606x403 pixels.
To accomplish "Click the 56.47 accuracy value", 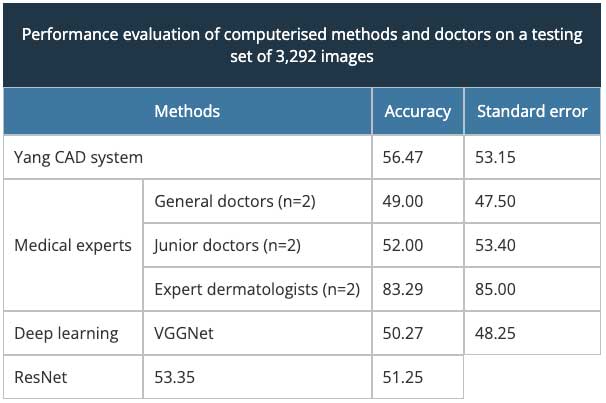I will (x=403, y=157).
